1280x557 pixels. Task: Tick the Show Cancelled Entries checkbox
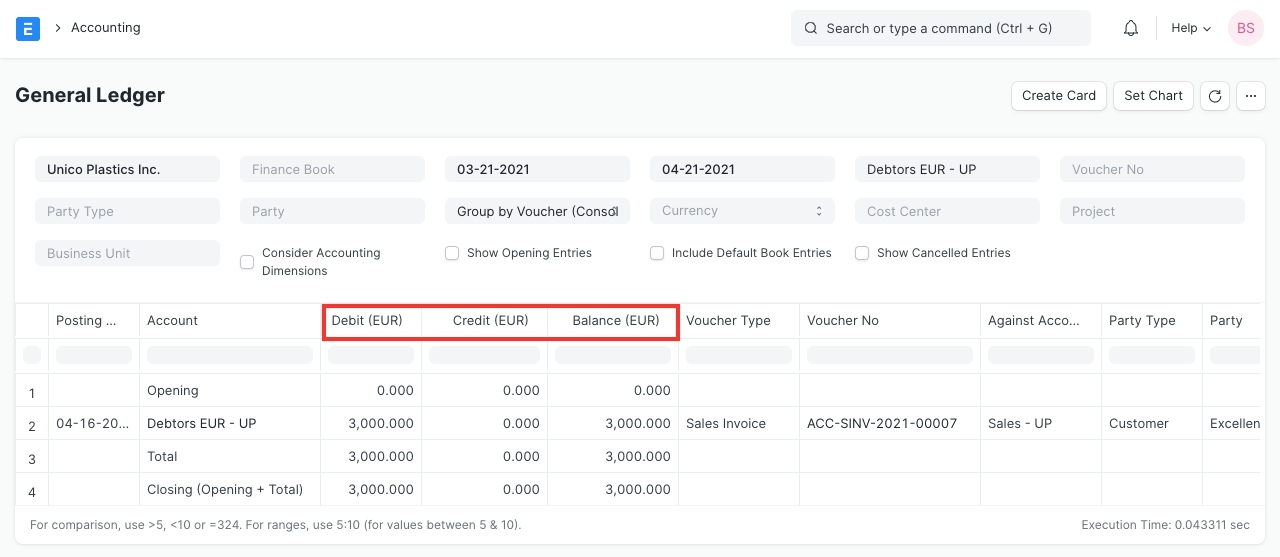[862, 253]
